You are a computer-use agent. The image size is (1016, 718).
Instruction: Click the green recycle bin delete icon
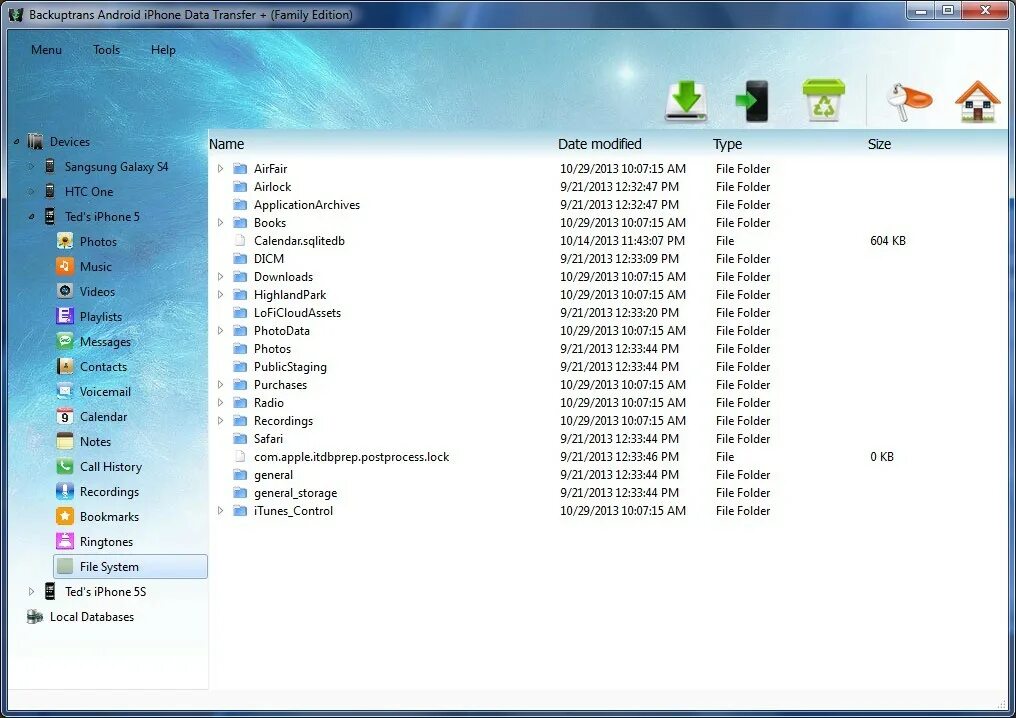(x=823, y=100)
